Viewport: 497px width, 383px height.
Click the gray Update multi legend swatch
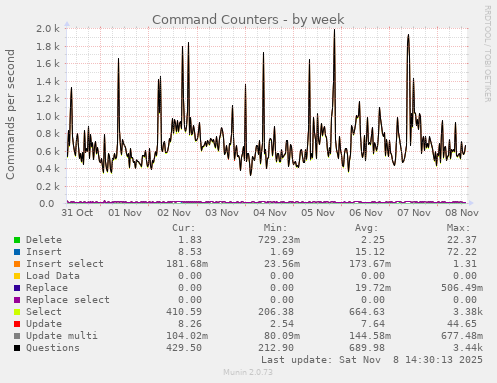pos(17,336)
